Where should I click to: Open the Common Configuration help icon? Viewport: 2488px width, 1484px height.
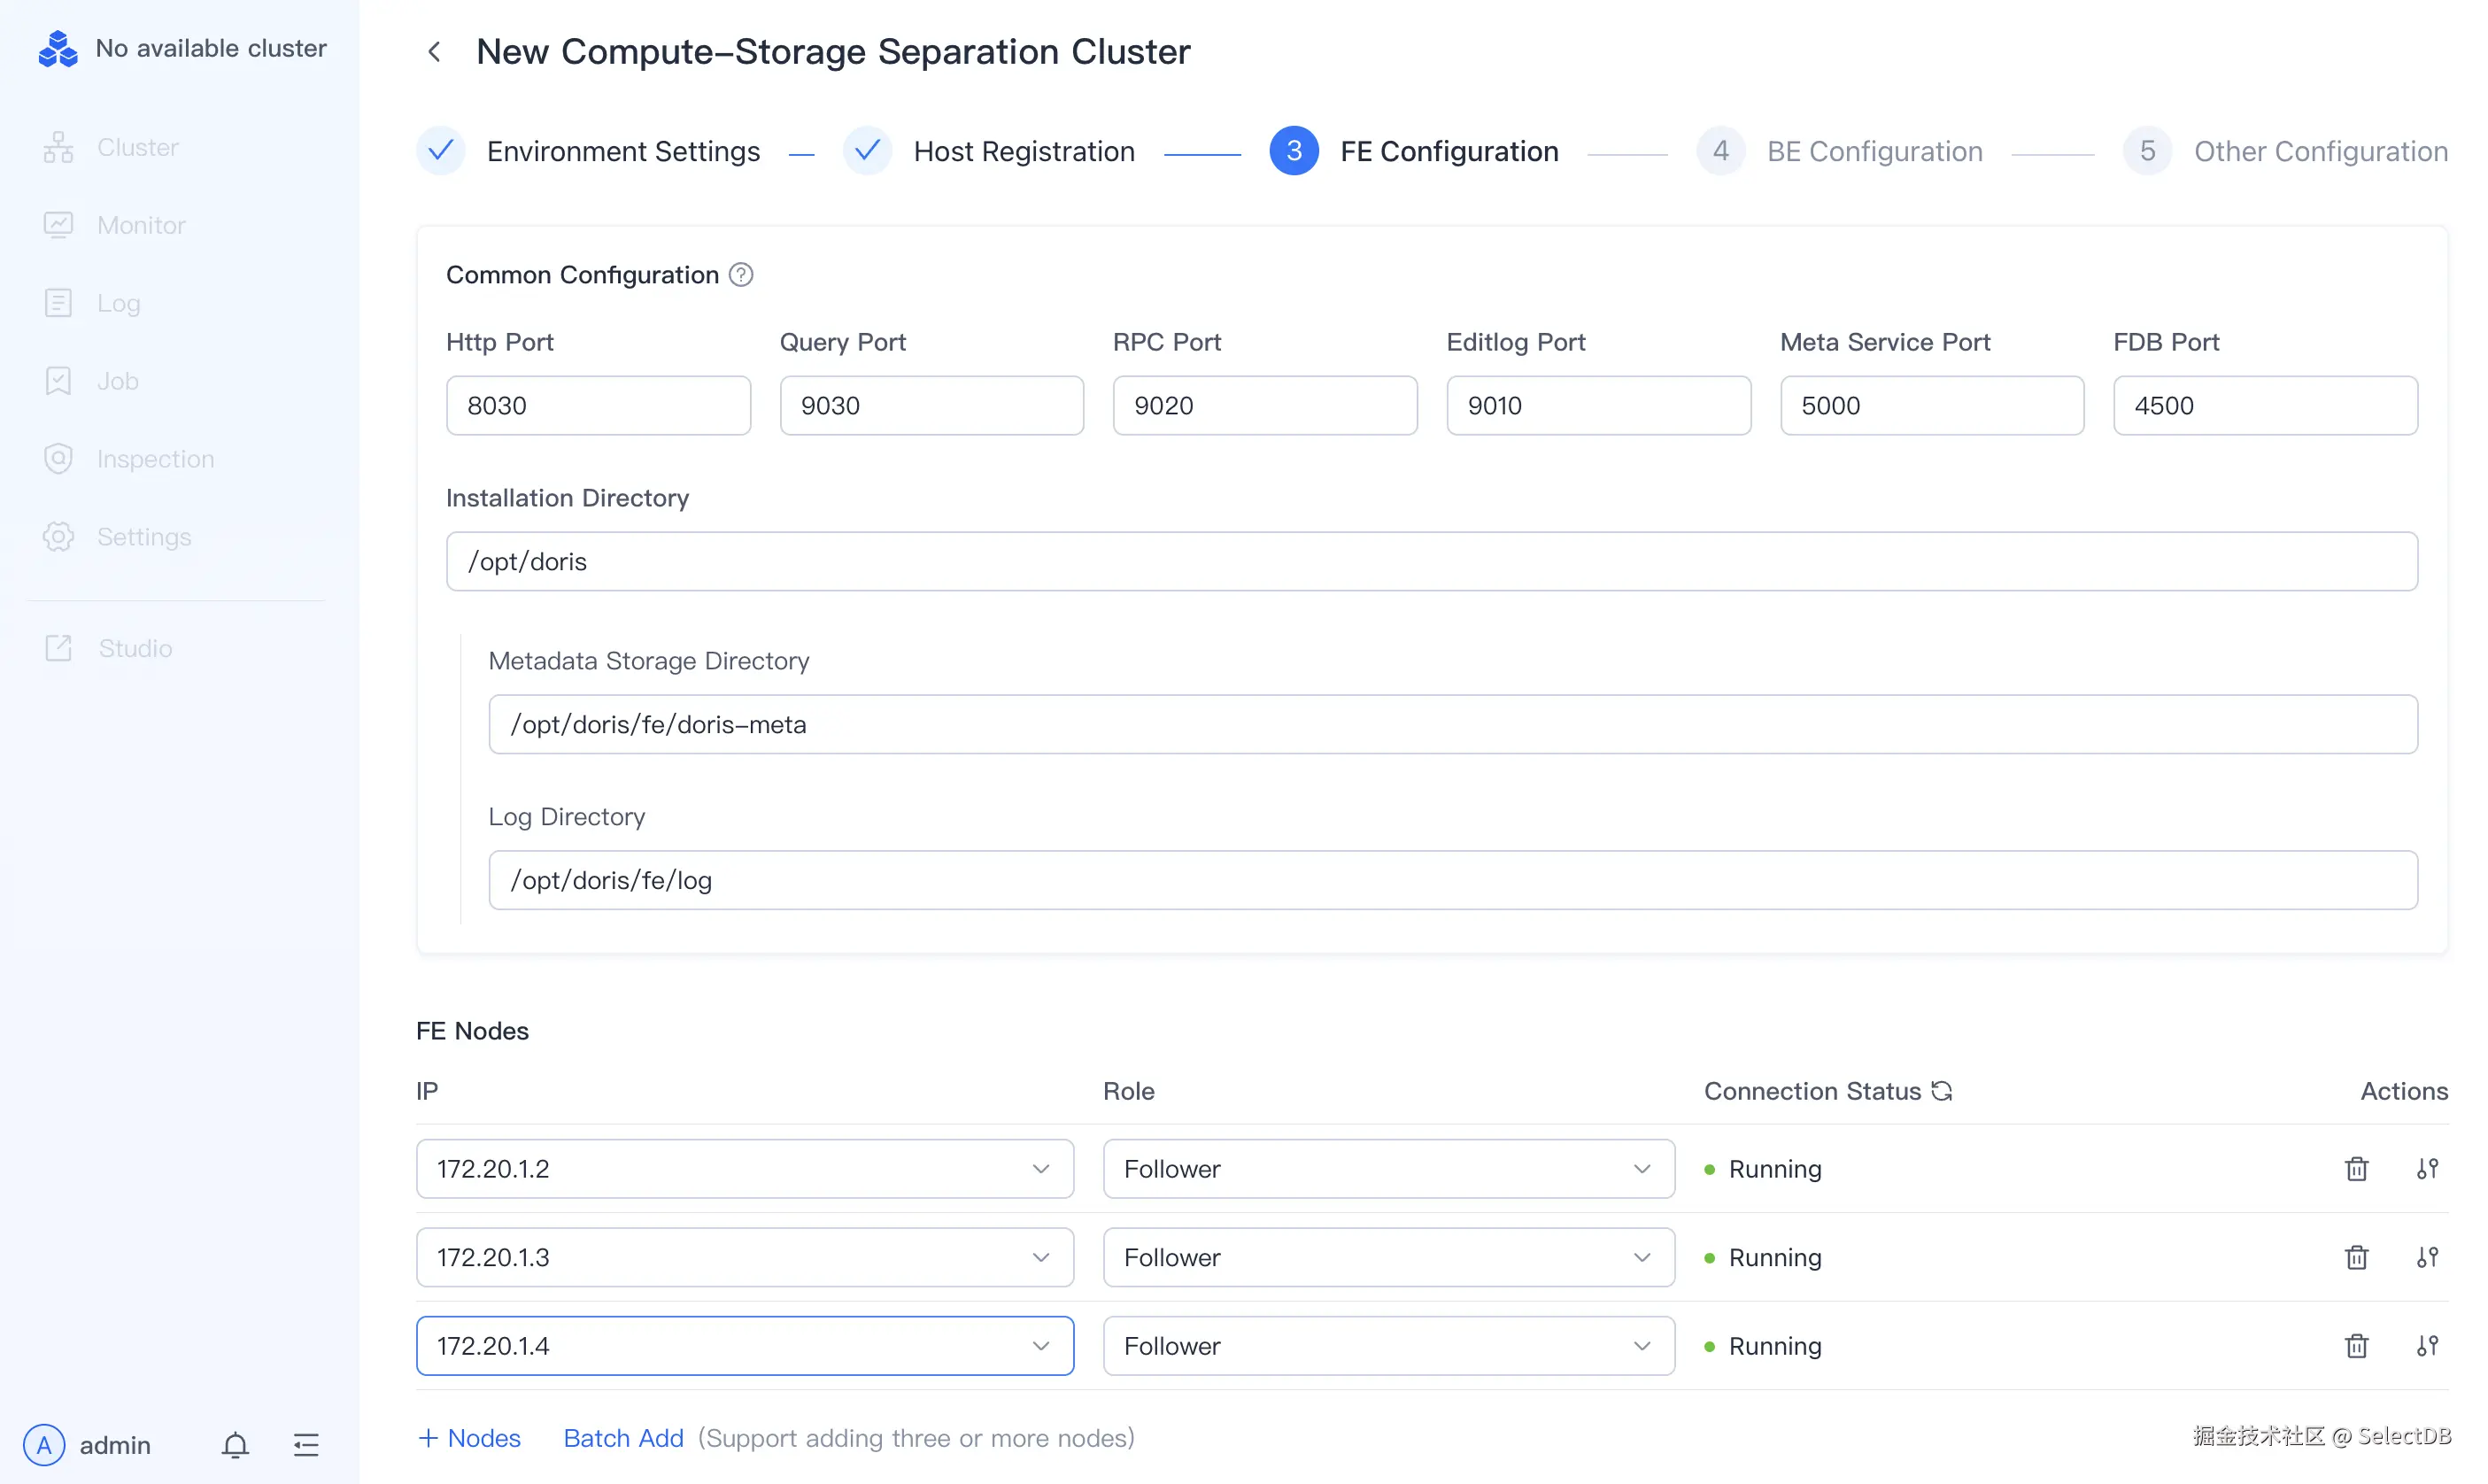point(741,275)
